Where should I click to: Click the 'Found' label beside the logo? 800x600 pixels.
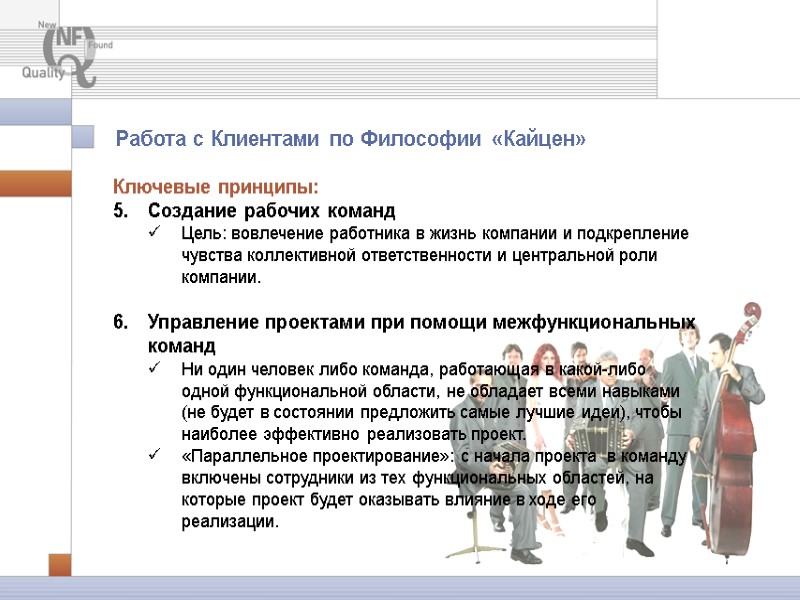click(x=101, y=45)
